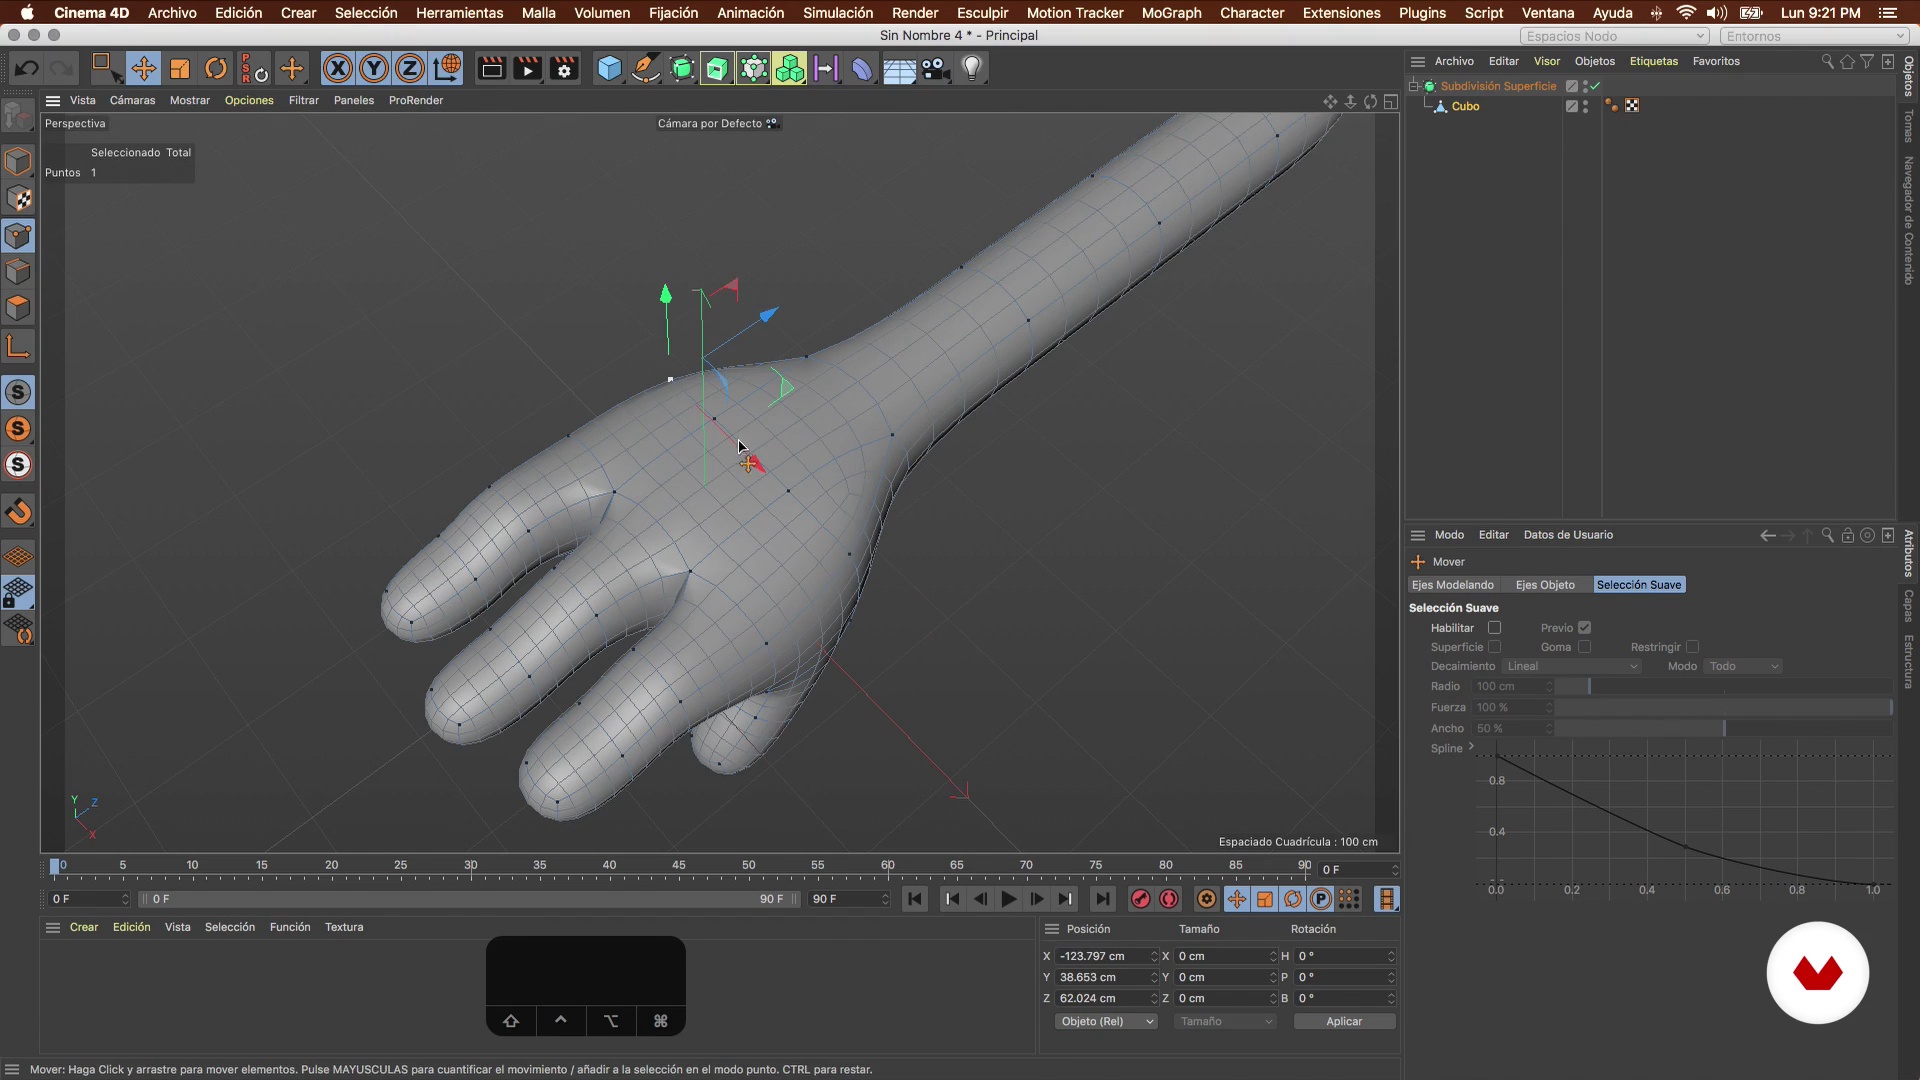Viewport: 1920px width, 1080px height.
Task: Click the Fuerza slider bar
Action: 1722,708
